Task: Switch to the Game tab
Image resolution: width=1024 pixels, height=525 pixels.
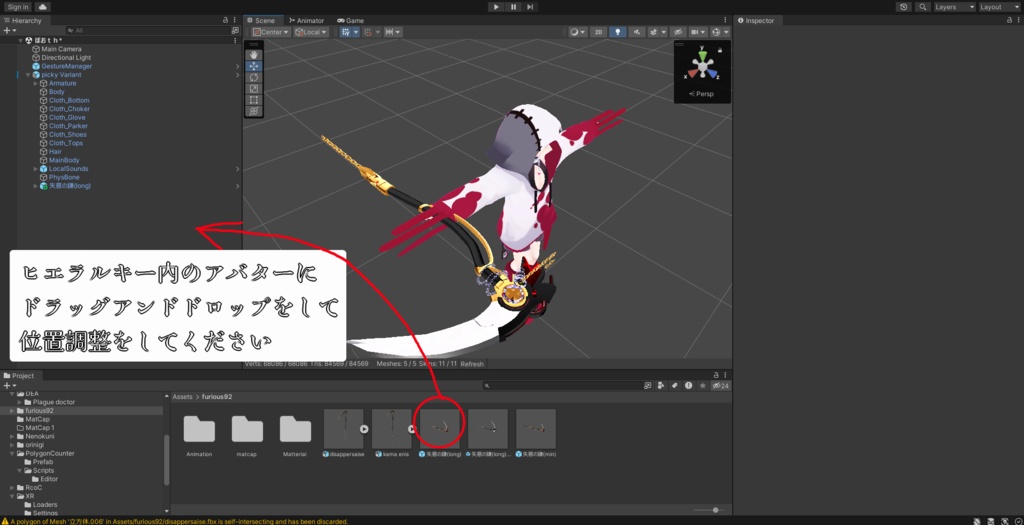Action: click(351, 20)
